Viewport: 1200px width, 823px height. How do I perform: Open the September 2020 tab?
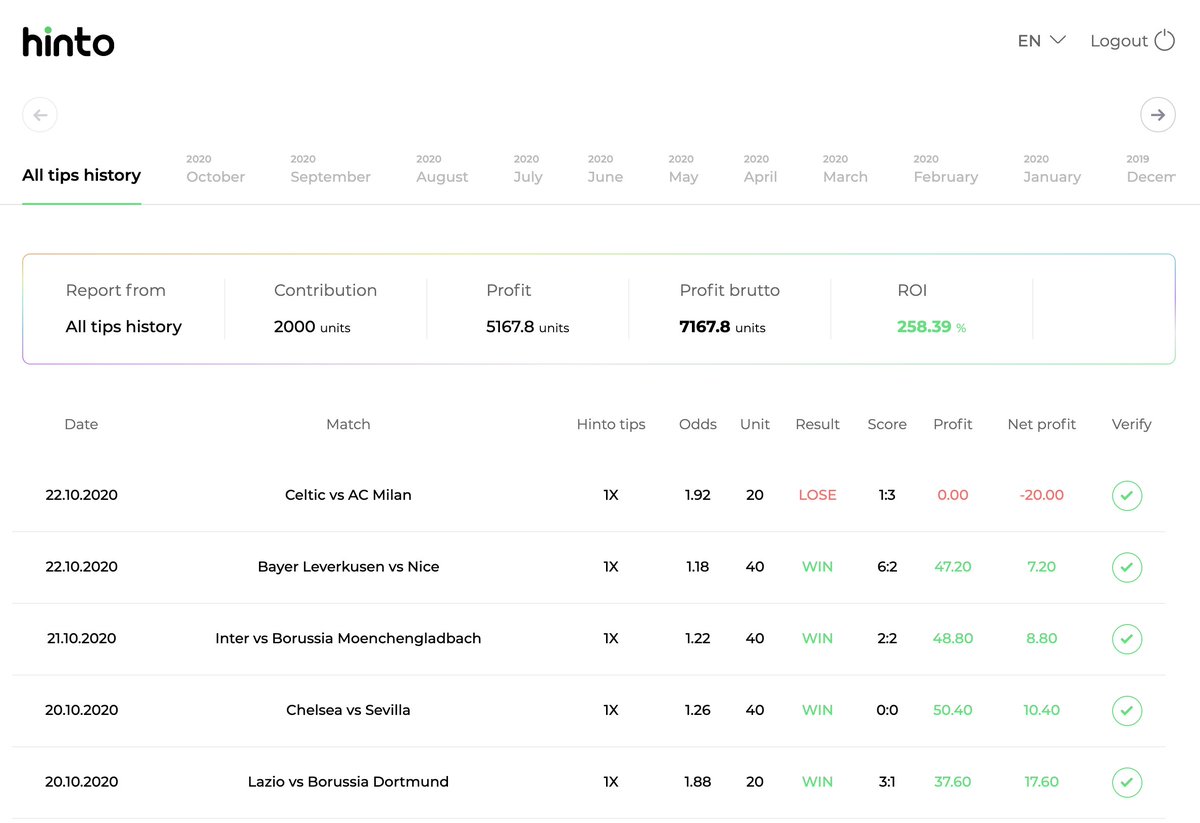click(x=330, y=169)
